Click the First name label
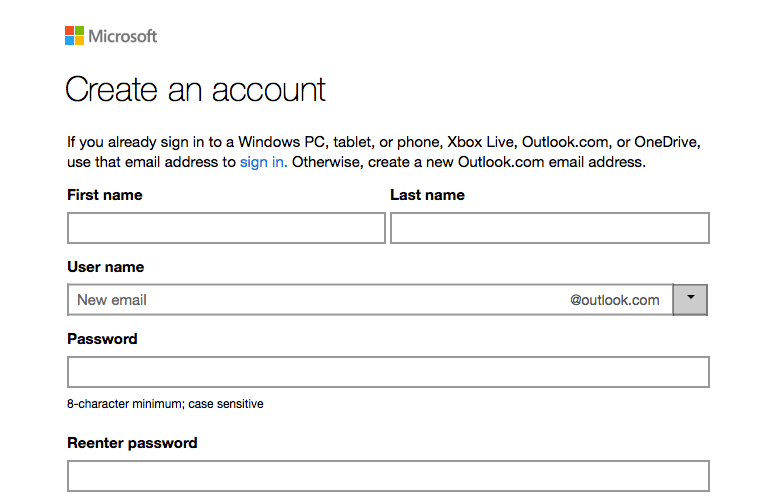The width and height of the screenshot is (779, 503). coord(105,195)
